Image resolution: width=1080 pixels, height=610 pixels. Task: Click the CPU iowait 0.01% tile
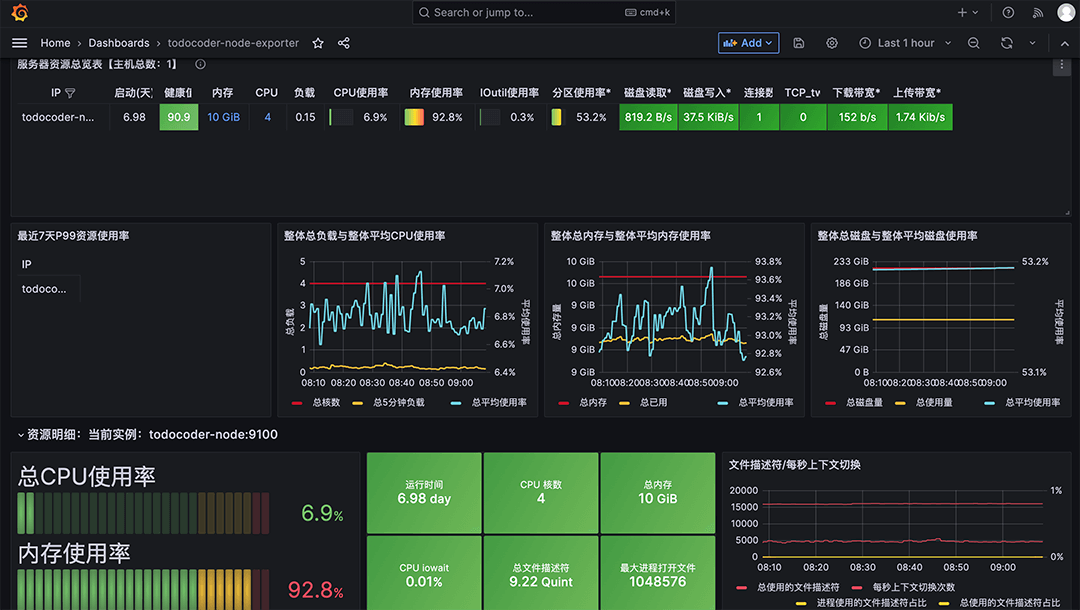click(x=424, y=573)
